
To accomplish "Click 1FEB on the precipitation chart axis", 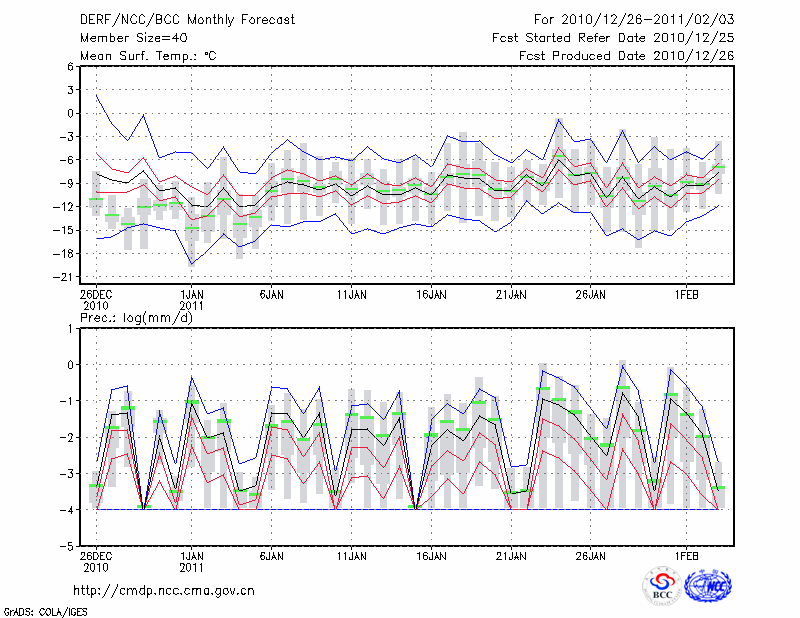I will coord(686,555).
